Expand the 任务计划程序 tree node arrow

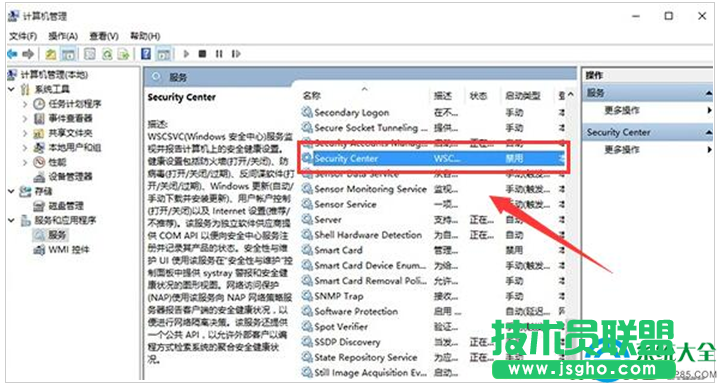[25, 104]
